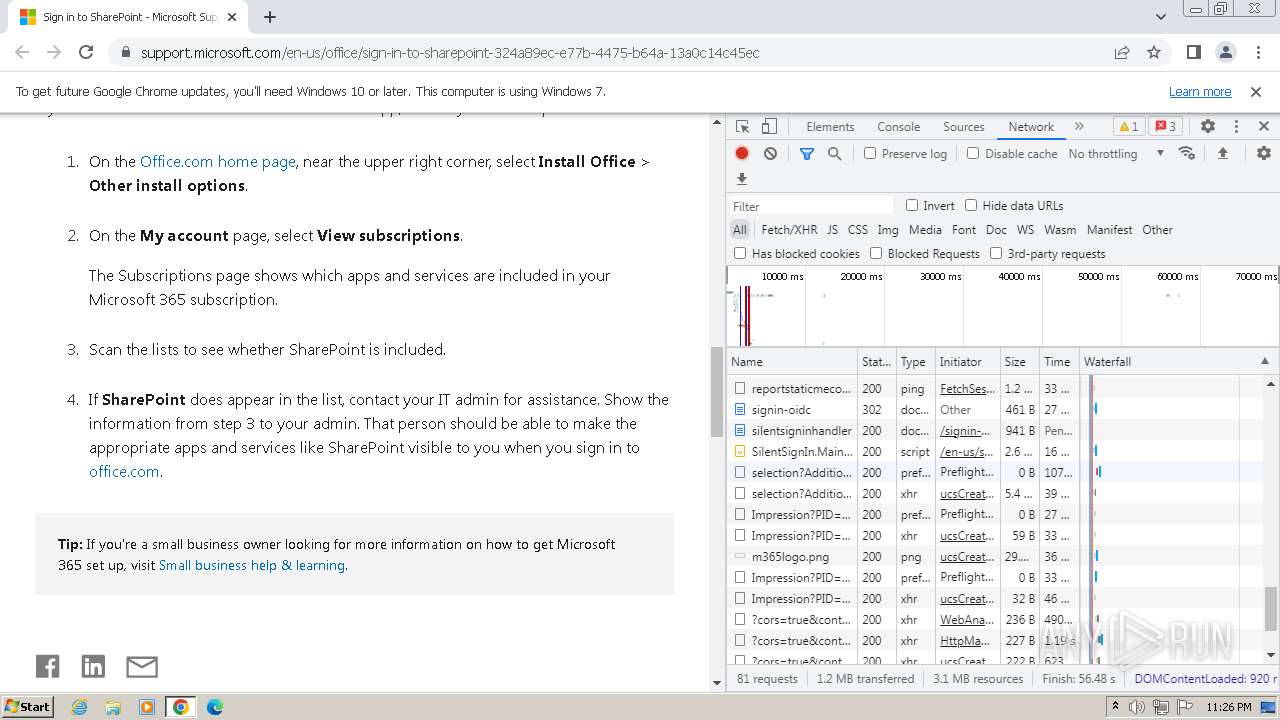Click the Windows Start button
The image size is (1280, 720).
[28, 706]
